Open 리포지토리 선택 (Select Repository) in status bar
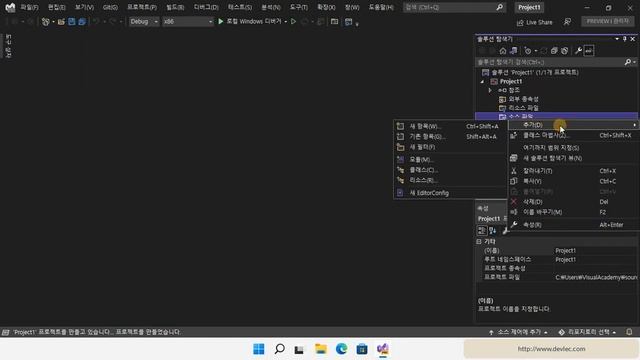 point(587,332)
